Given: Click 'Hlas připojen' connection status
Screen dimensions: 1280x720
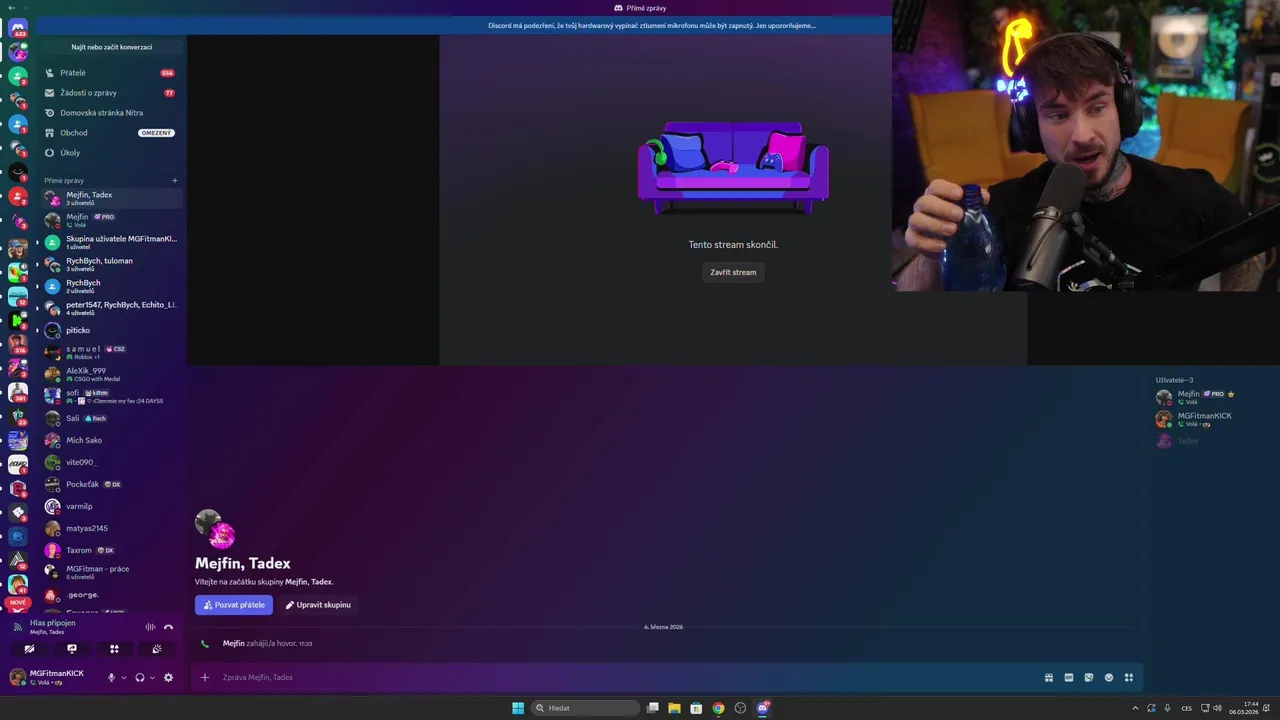Looking at the screenshot, I should (x=52, y=623).
